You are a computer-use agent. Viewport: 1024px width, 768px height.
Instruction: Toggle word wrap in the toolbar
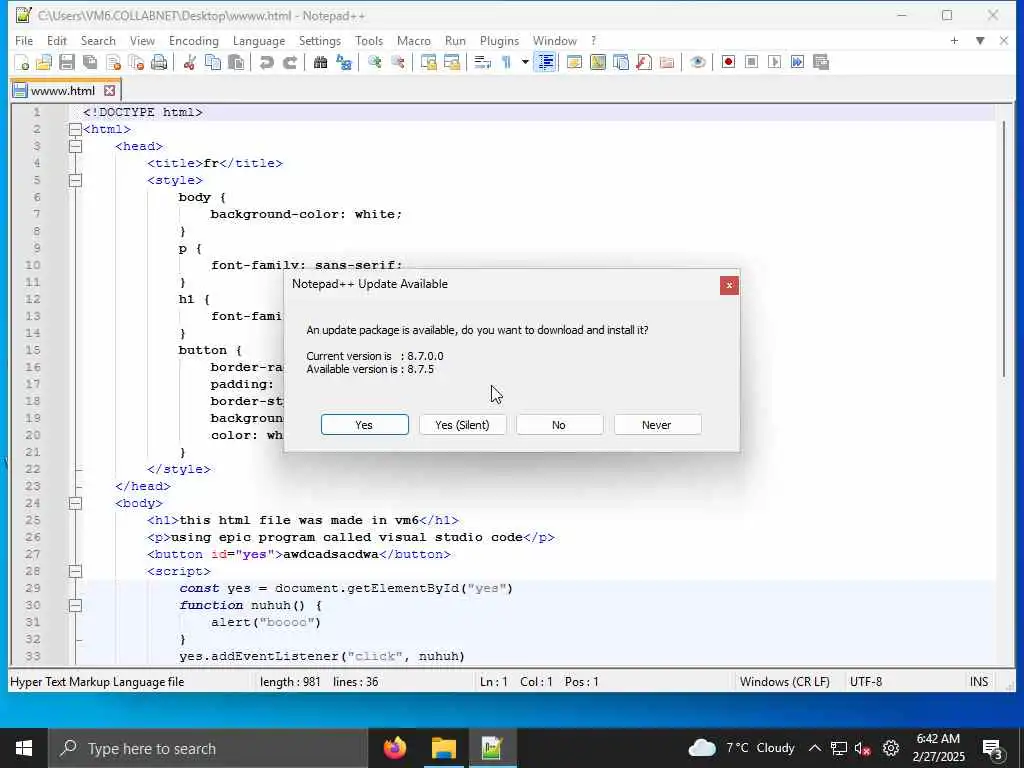483,63
